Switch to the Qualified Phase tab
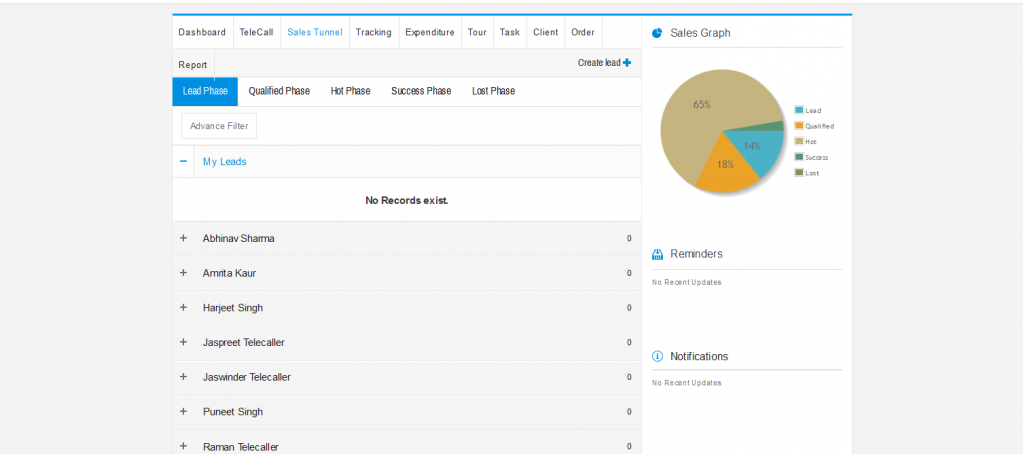Viewport: 1023px width, 454px height. tap(279, 91)
